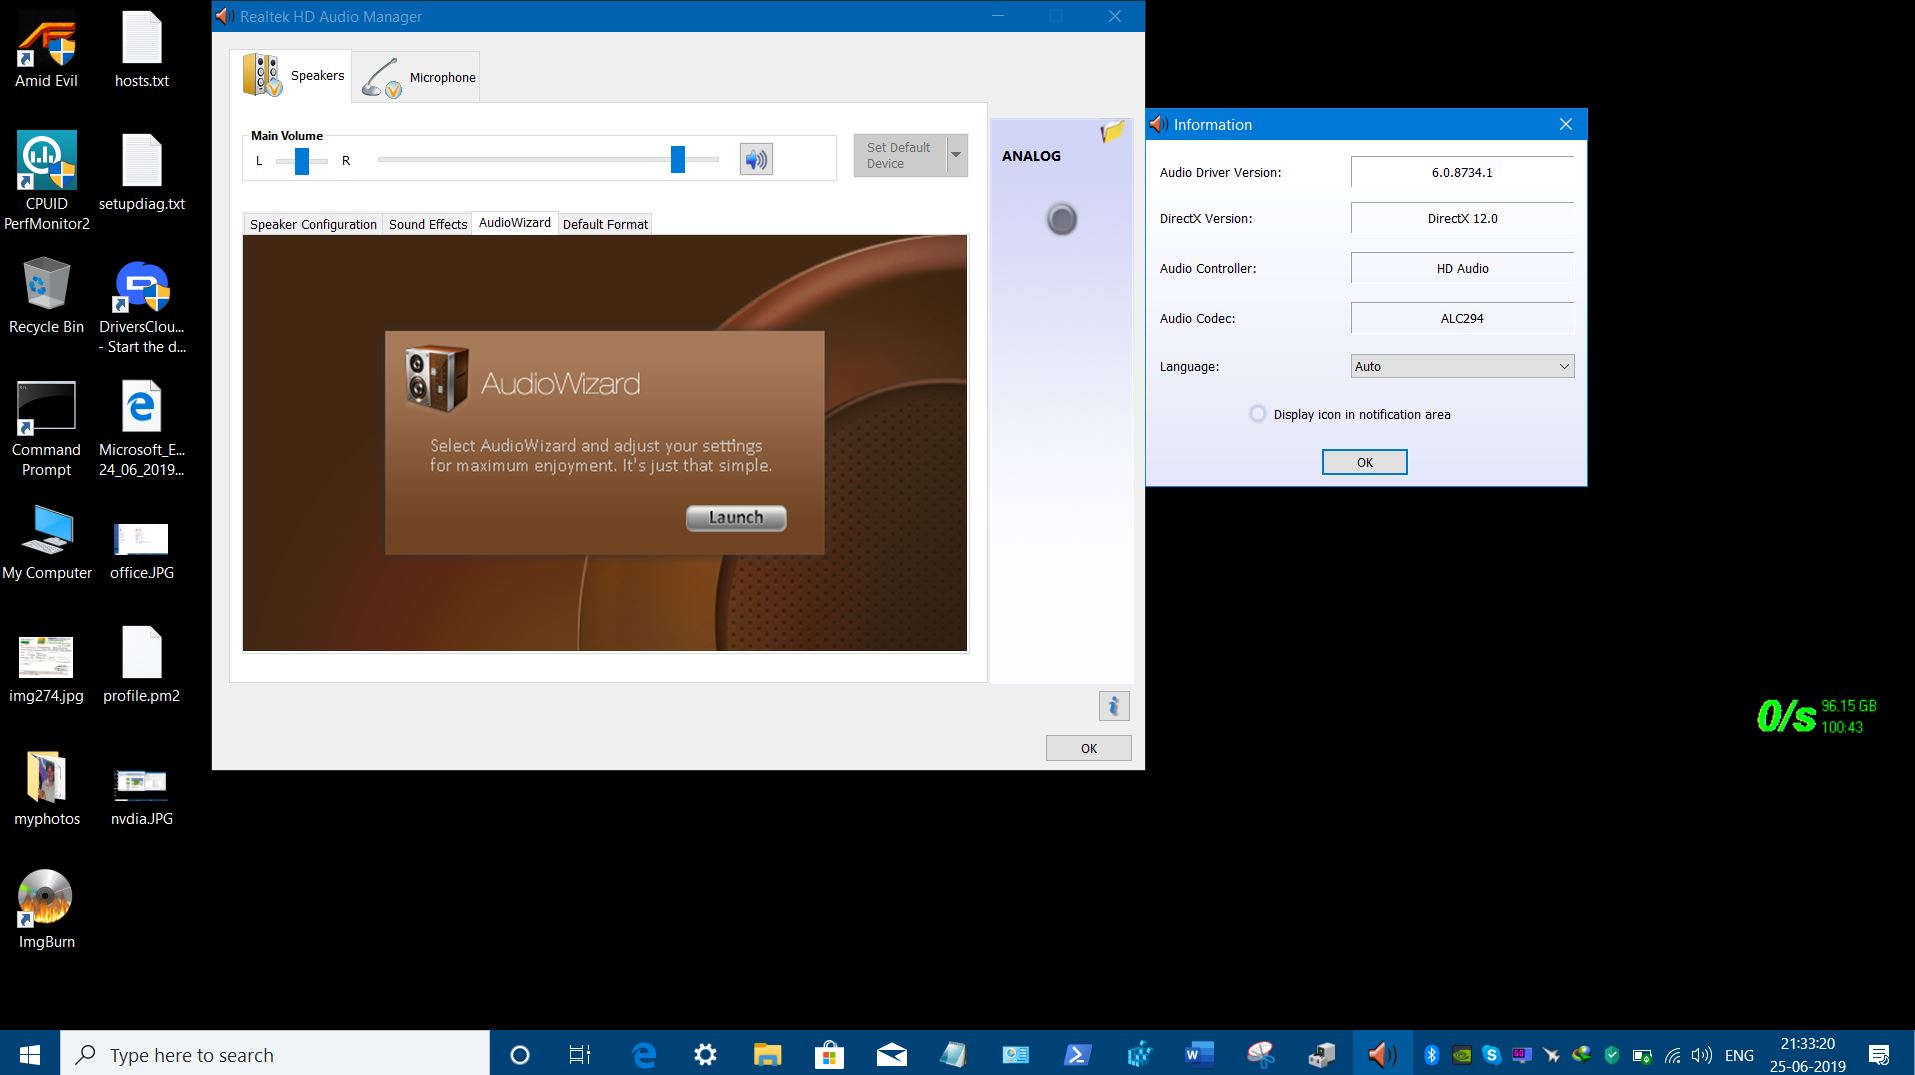The height and width of the screenshot is (1075, 1915).
Task: Launch the AudioWizard
Action: [x=736, y=517]
